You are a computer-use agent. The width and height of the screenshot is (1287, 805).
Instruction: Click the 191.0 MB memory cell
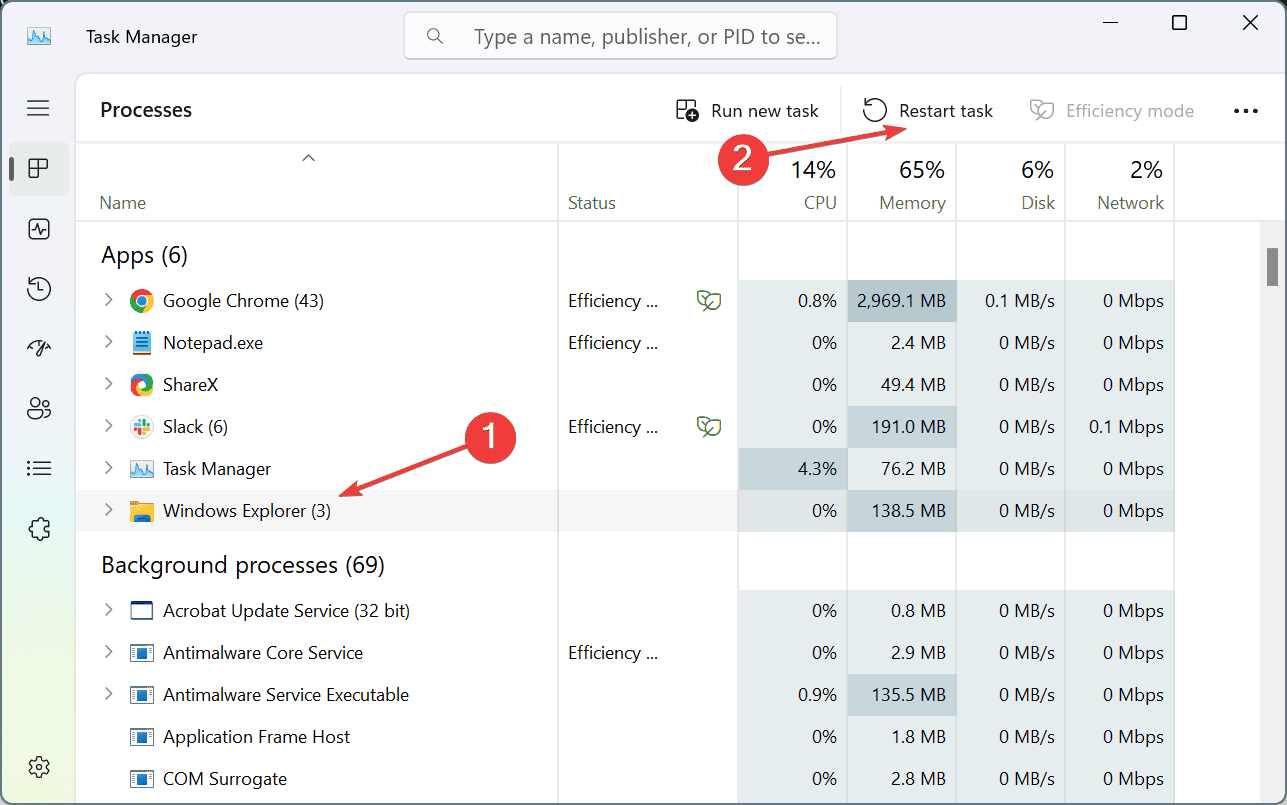click(902, 427)
